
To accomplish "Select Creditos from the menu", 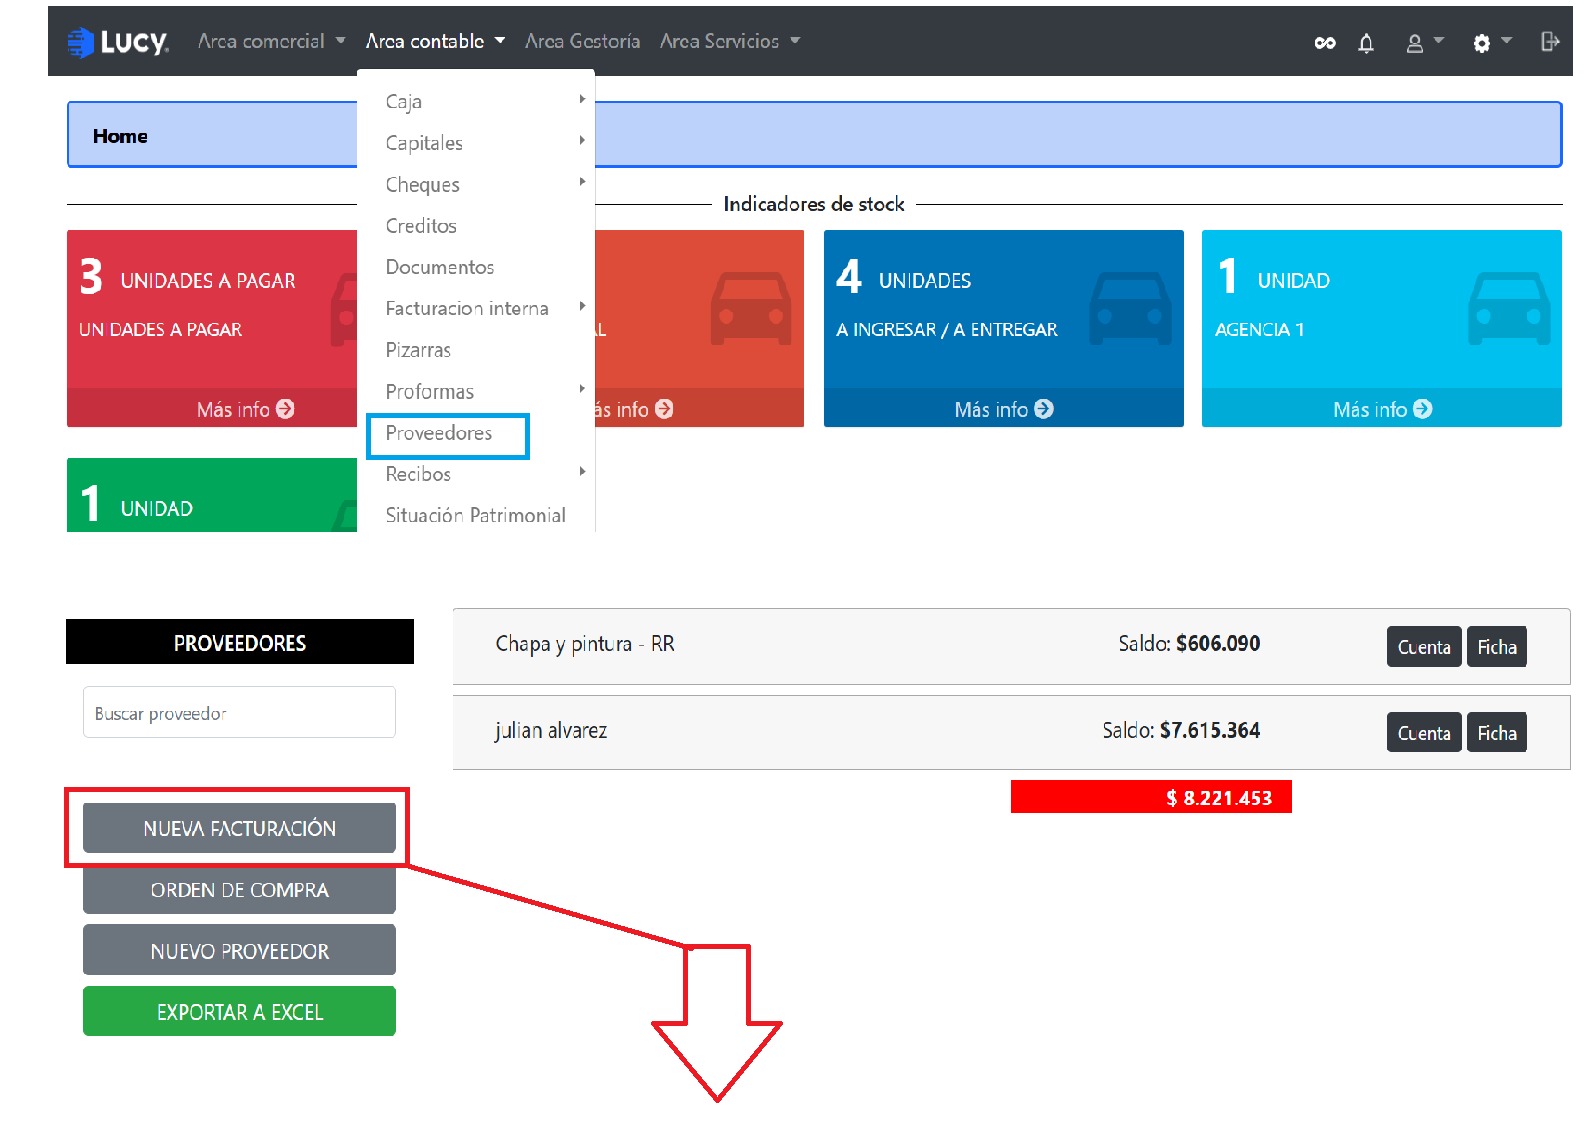I will tap(421, 226).
